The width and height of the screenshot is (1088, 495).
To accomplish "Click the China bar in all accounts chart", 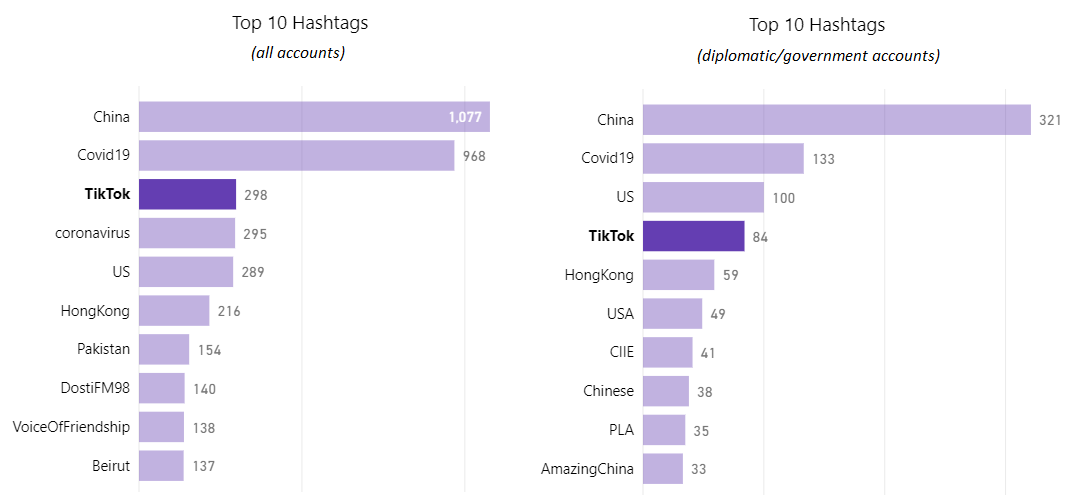I will click(314, 117).
